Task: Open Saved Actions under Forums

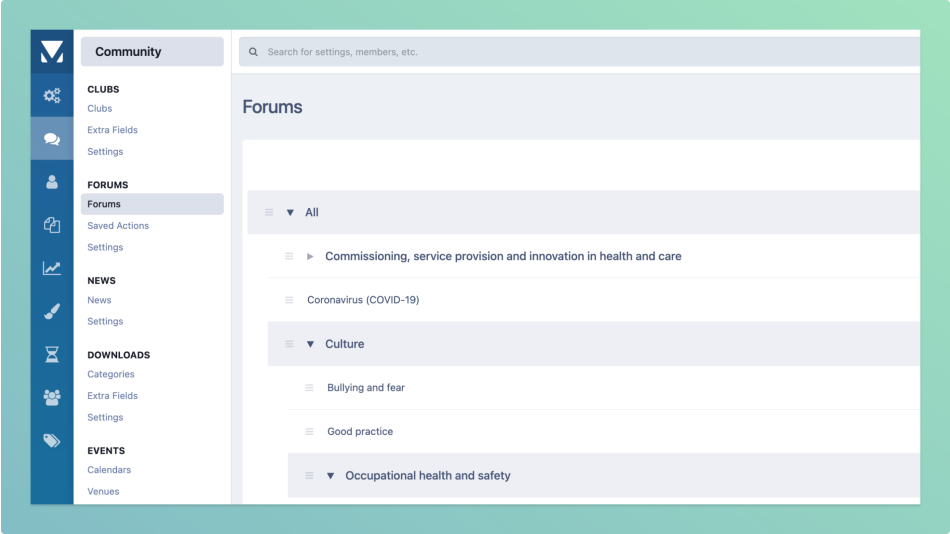Action: pyautogui.click(x=118, y=226)
